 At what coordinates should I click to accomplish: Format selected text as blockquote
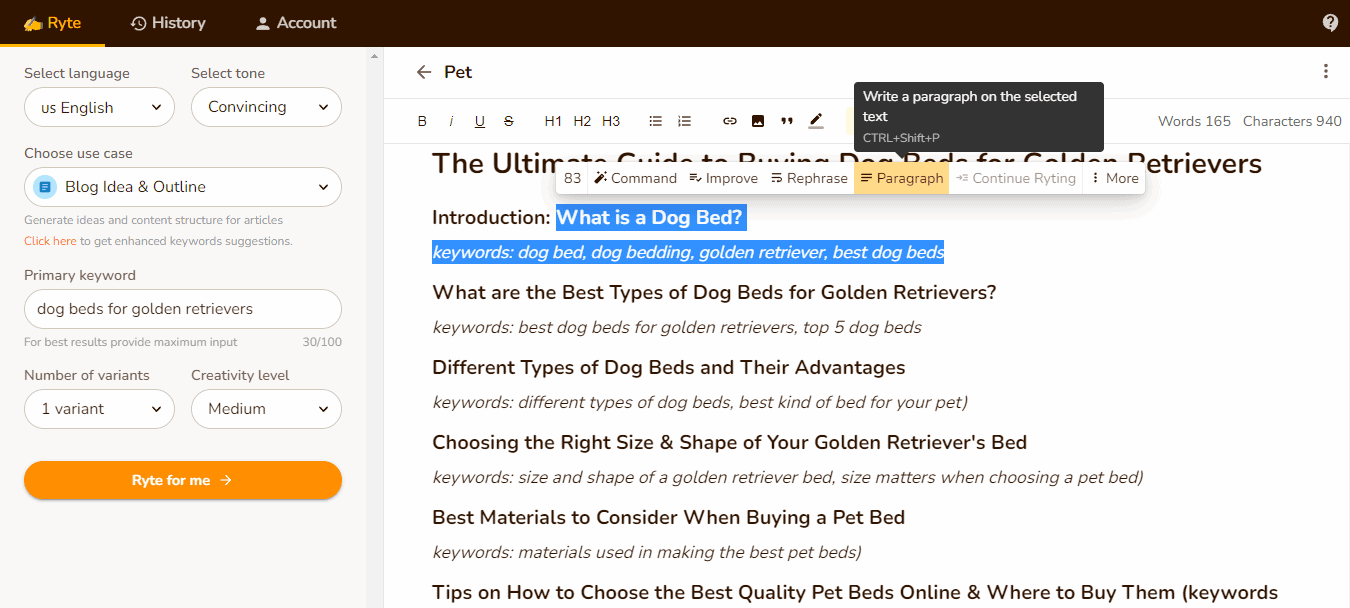coord(787,120)
